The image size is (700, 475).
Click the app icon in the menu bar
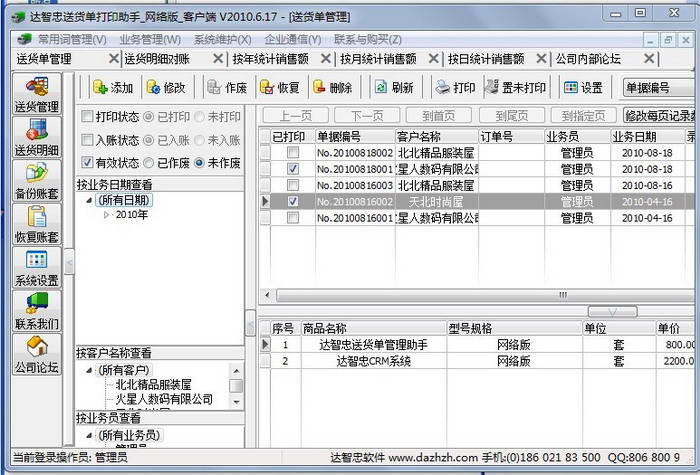coord(24,39)
